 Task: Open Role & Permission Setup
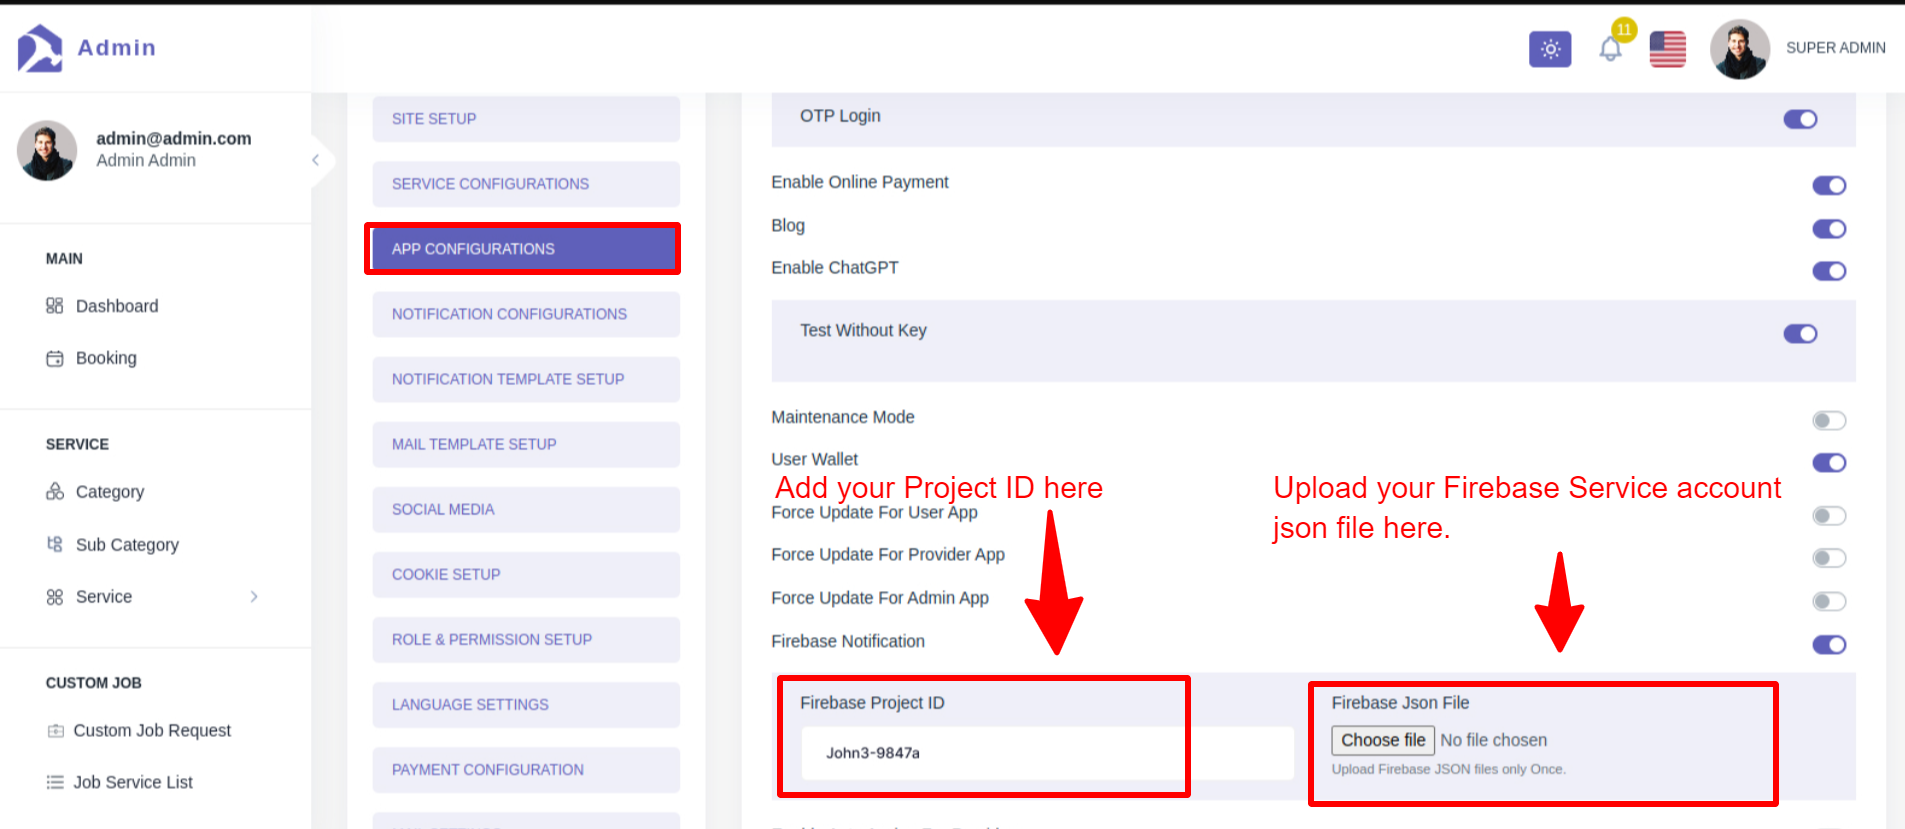point(526,639)
